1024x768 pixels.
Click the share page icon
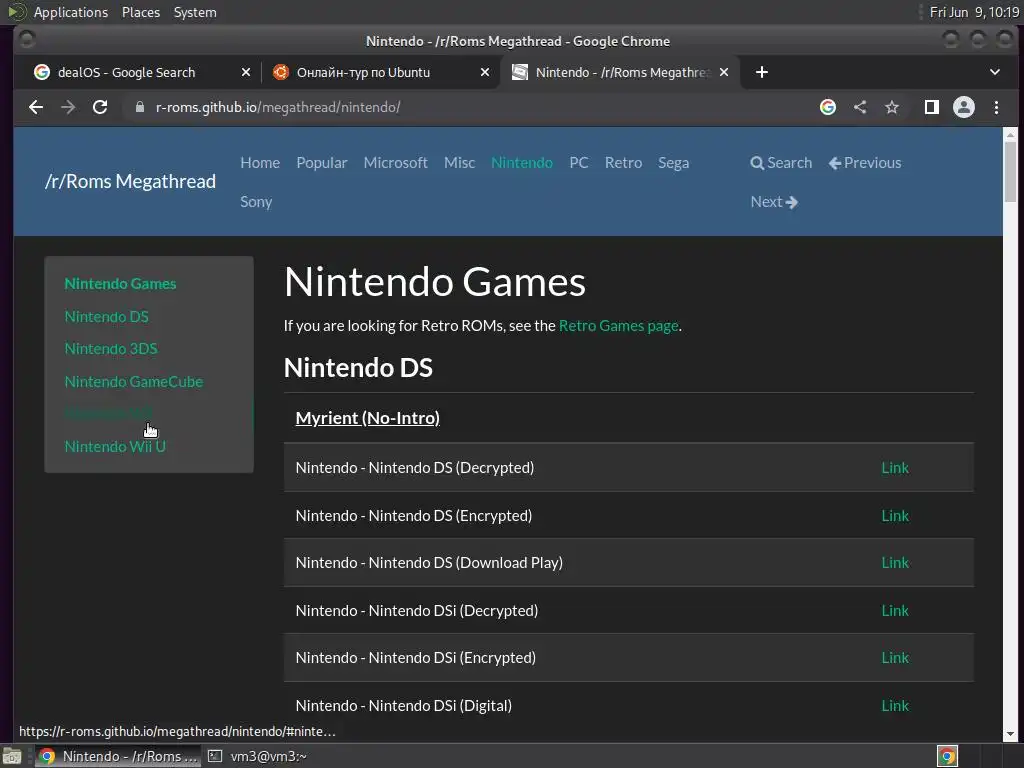click(x=860, y=107)
